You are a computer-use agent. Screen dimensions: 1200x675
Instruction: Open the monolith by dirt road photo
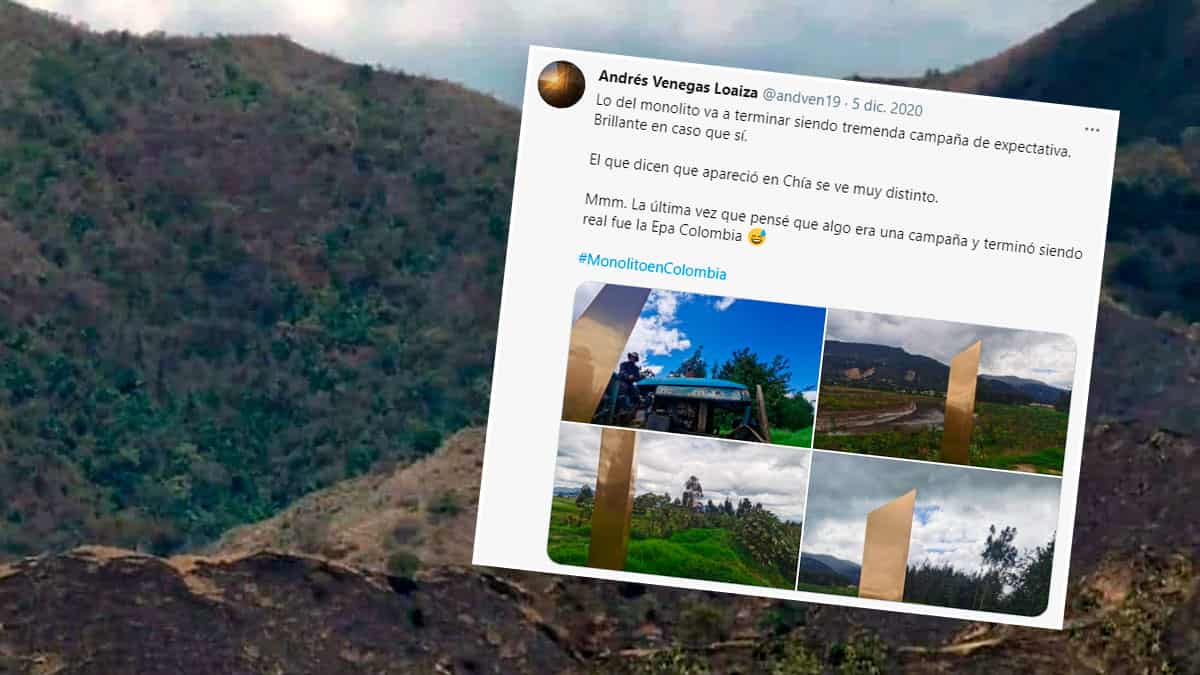click(x=945, y=393)
